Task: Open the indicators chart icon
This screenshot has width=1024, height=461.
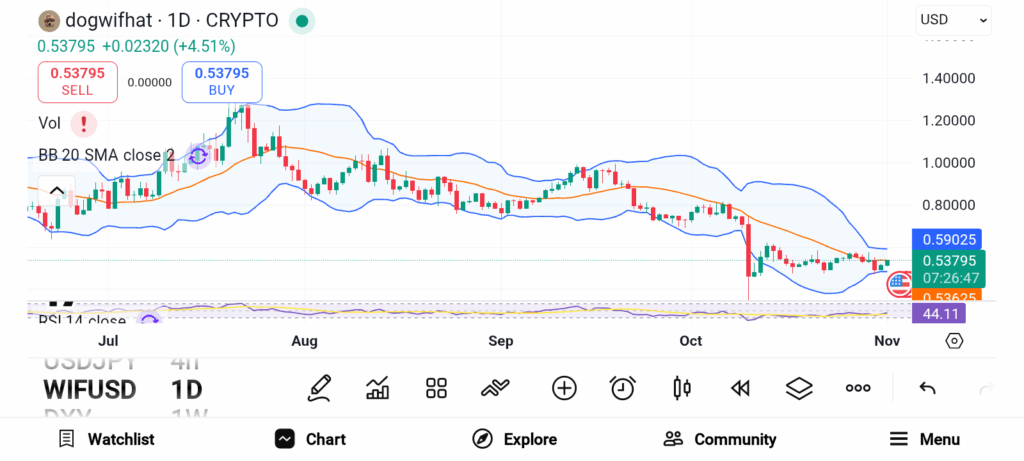Action: 378,388
